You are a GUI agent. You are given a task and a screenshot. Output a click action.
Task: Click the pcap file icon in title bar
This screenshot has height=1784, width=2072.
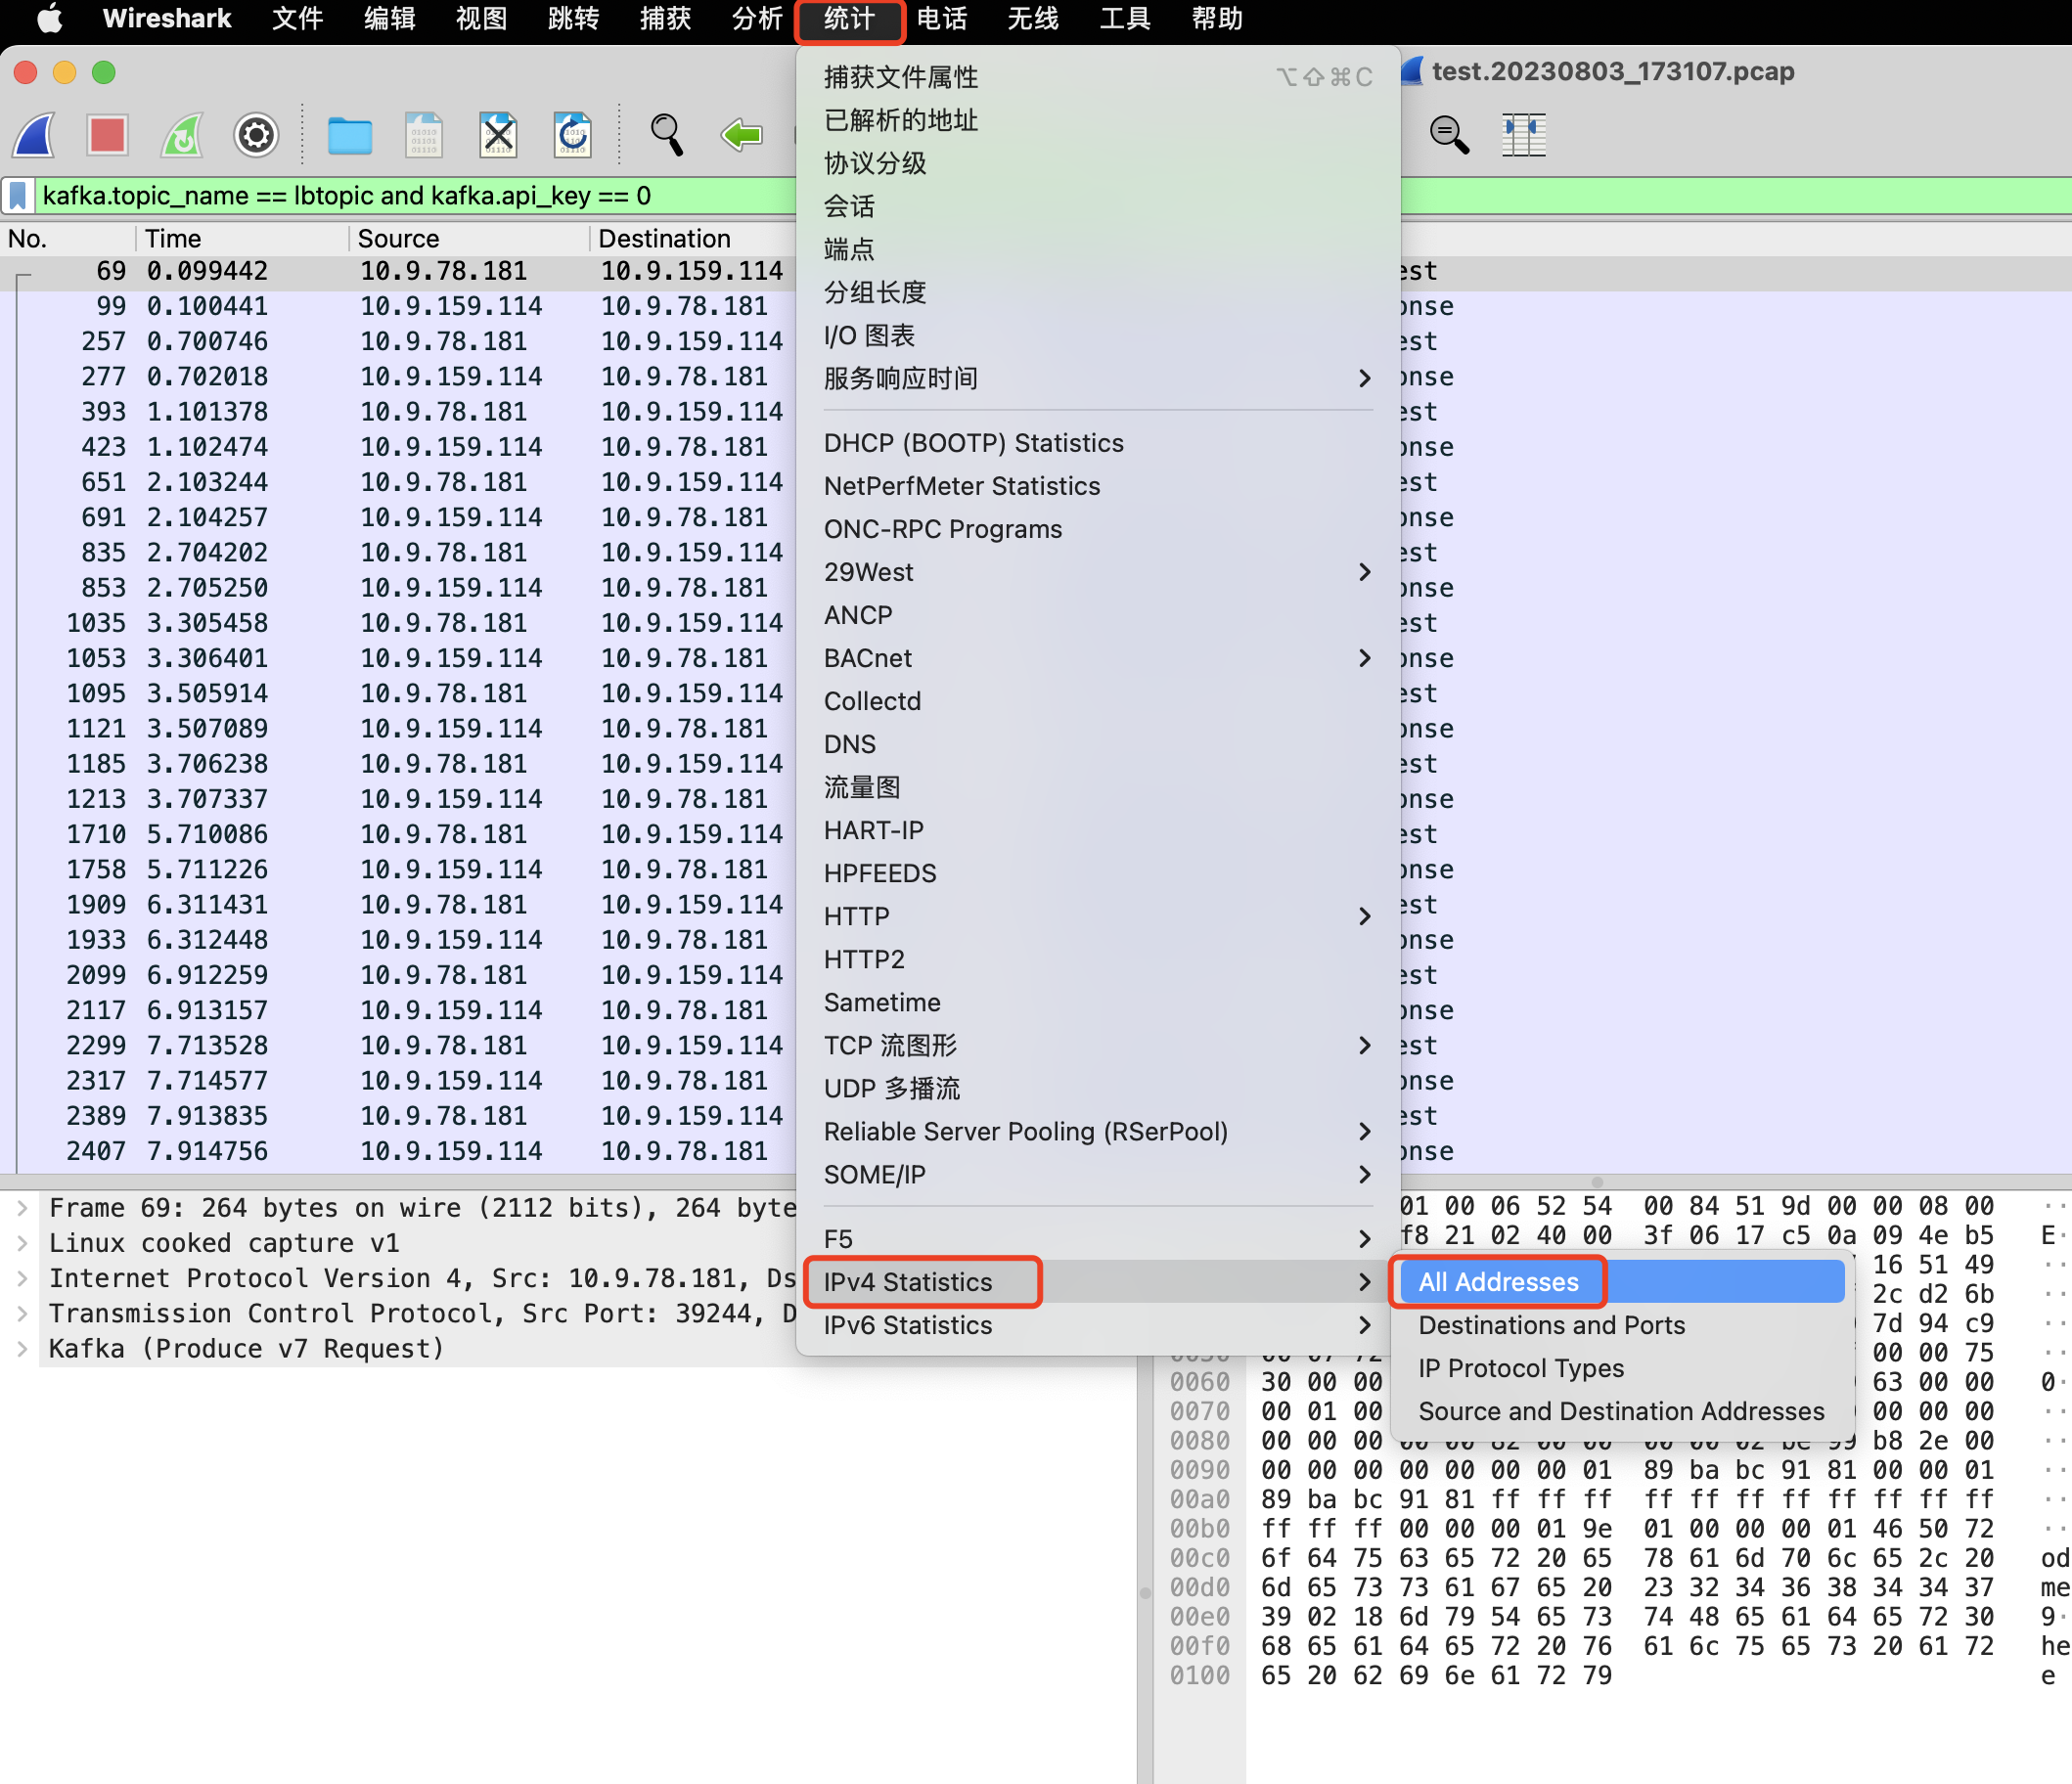[x=1412, y=71]
